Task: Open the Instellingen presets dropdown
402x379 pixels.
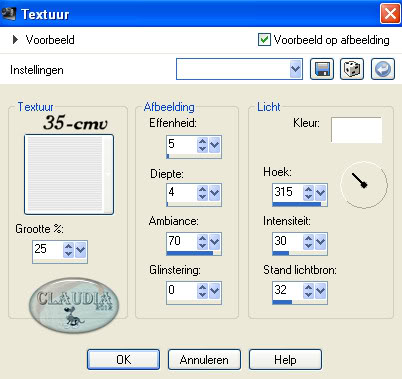Action: tap(295, 69)
